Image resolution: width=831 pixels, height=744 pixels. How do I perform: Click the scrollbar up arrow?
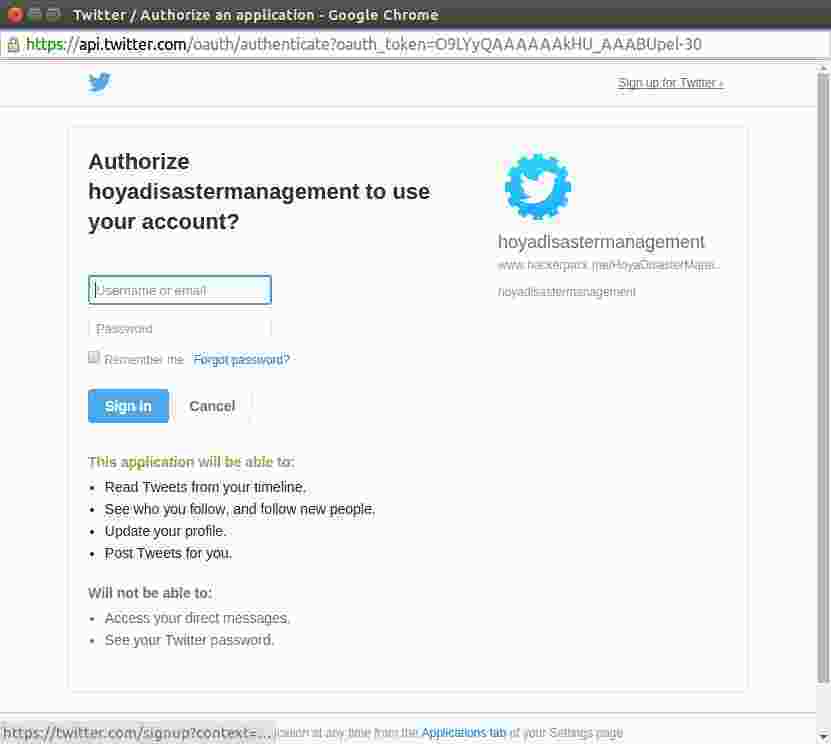[823, 68]
